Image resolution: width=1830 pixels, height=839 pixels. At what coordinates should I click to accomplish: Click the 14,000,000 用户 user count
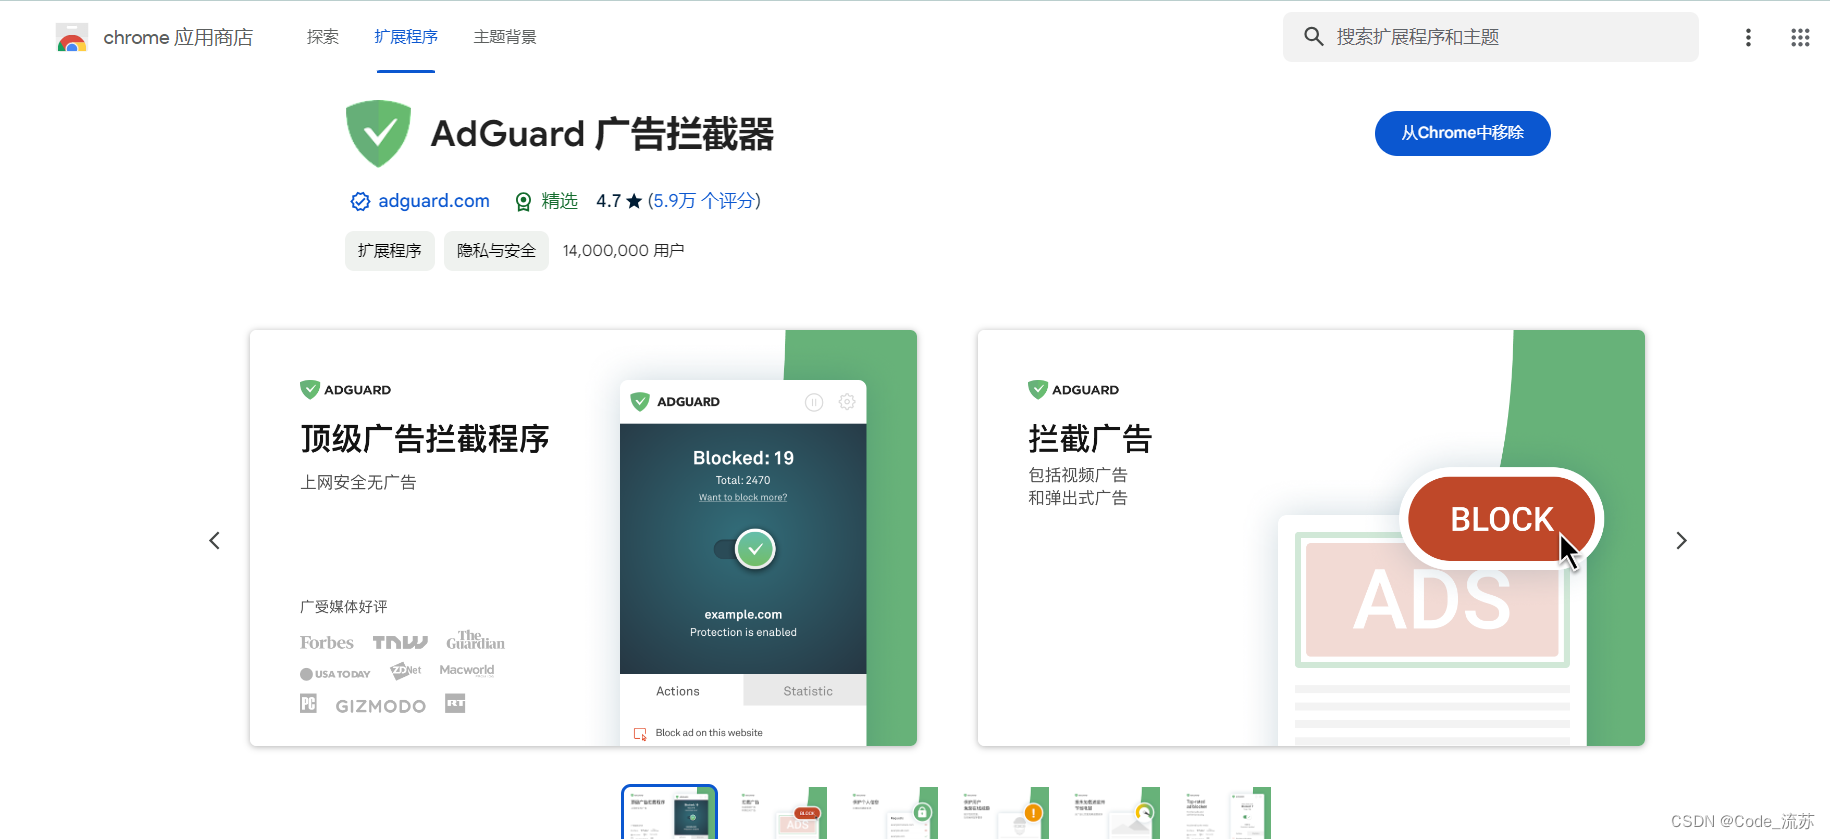pos(623,251)
